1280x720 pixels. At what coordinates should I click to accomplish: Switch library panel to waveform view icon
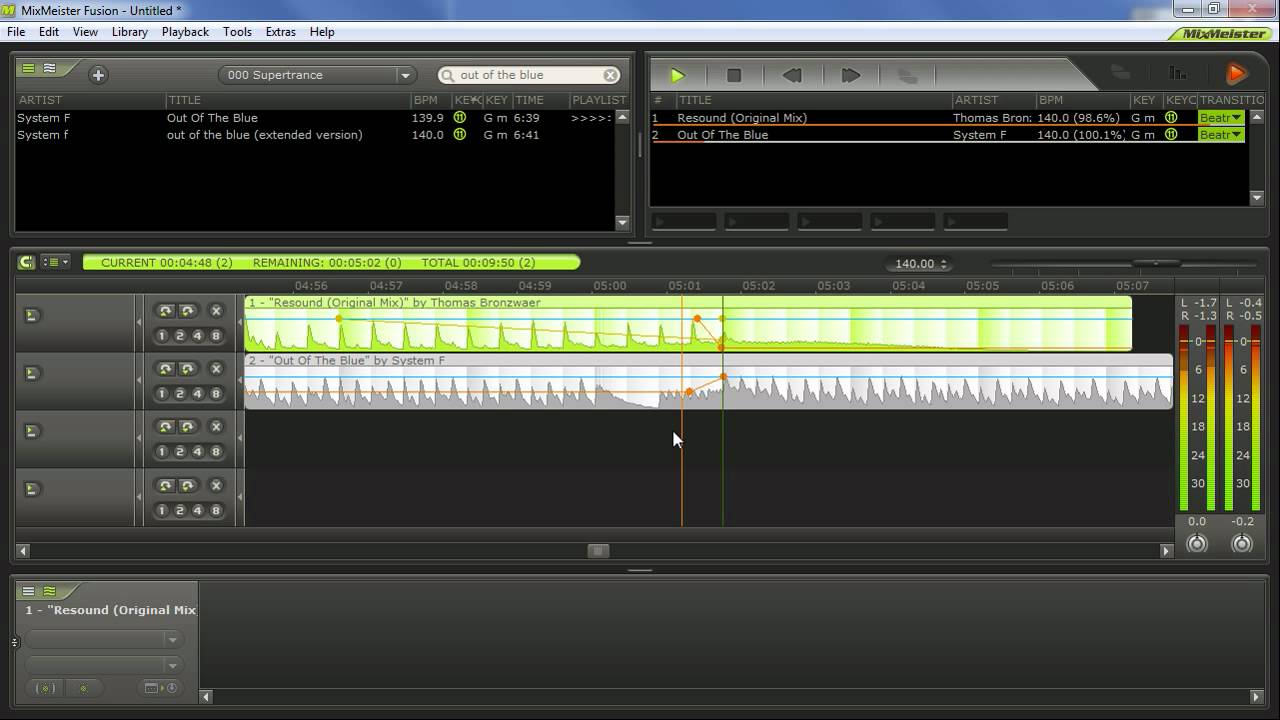pos(49,68)
